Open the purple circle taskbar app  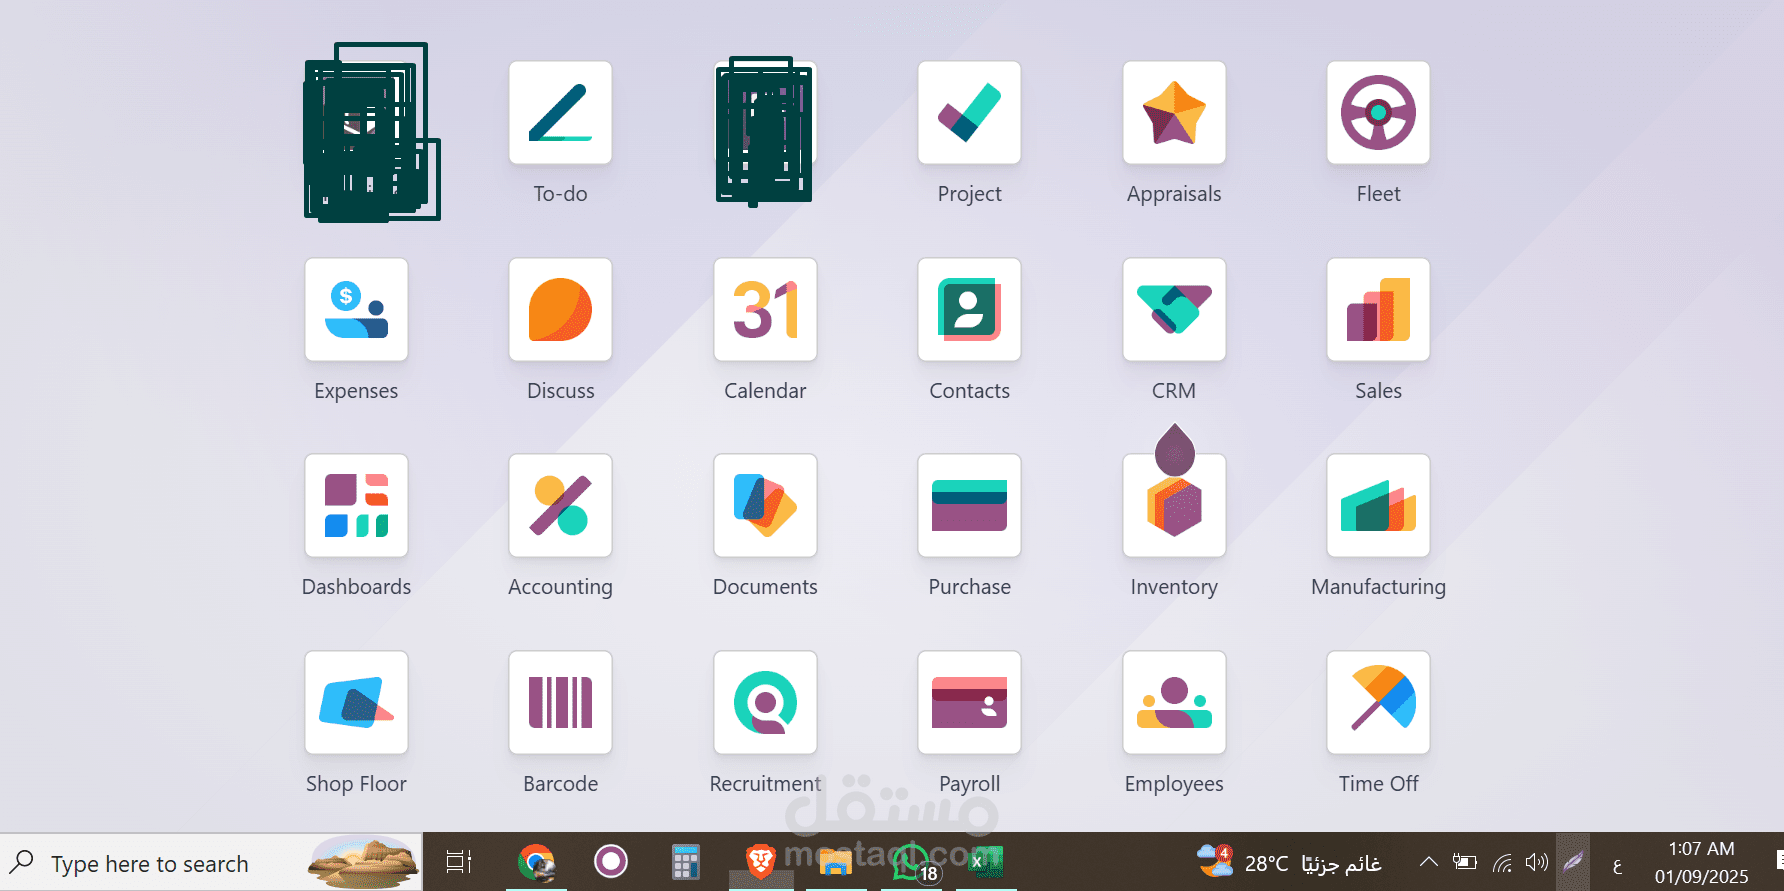point(610,861)
